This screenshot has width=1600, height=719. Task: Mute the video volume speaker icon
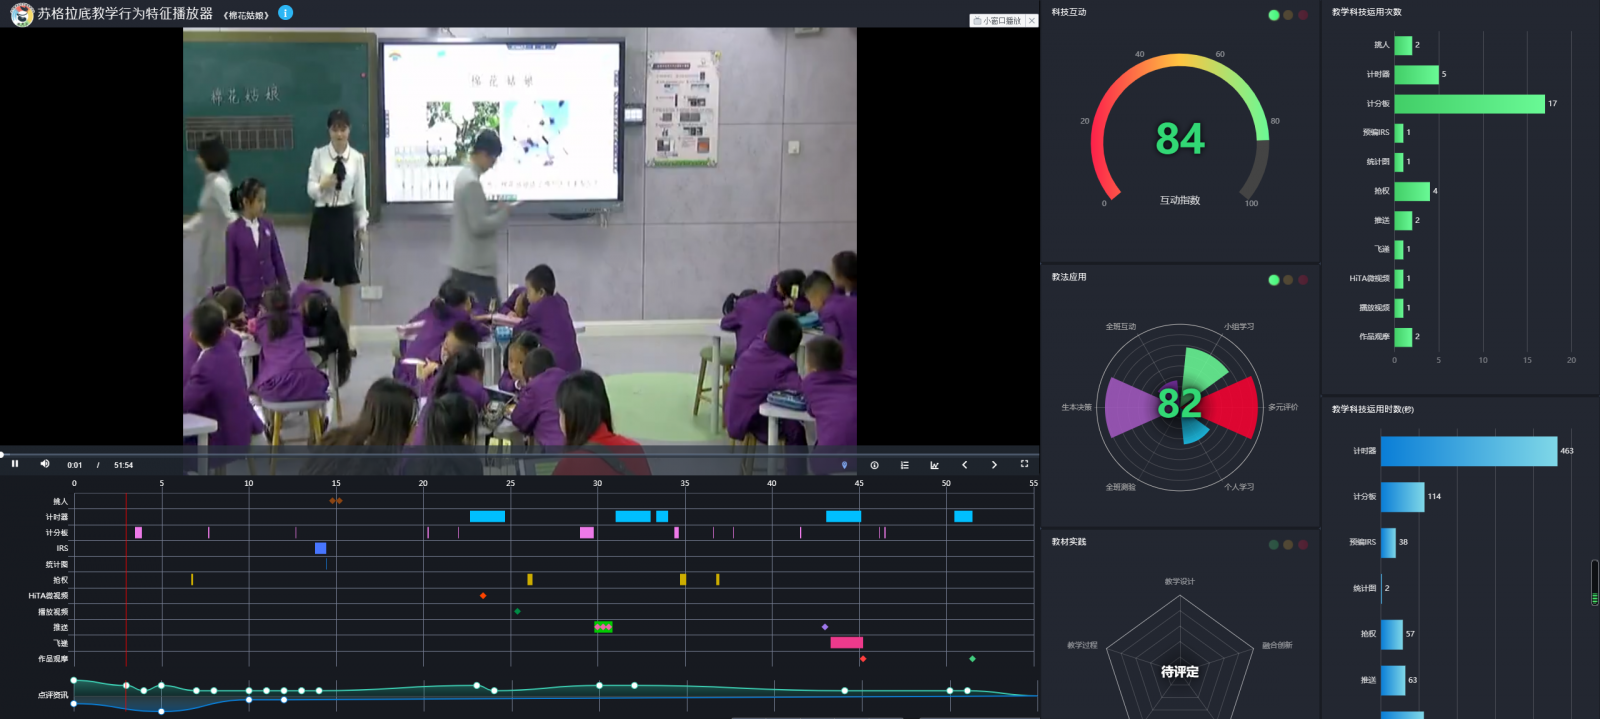[44, 464]
